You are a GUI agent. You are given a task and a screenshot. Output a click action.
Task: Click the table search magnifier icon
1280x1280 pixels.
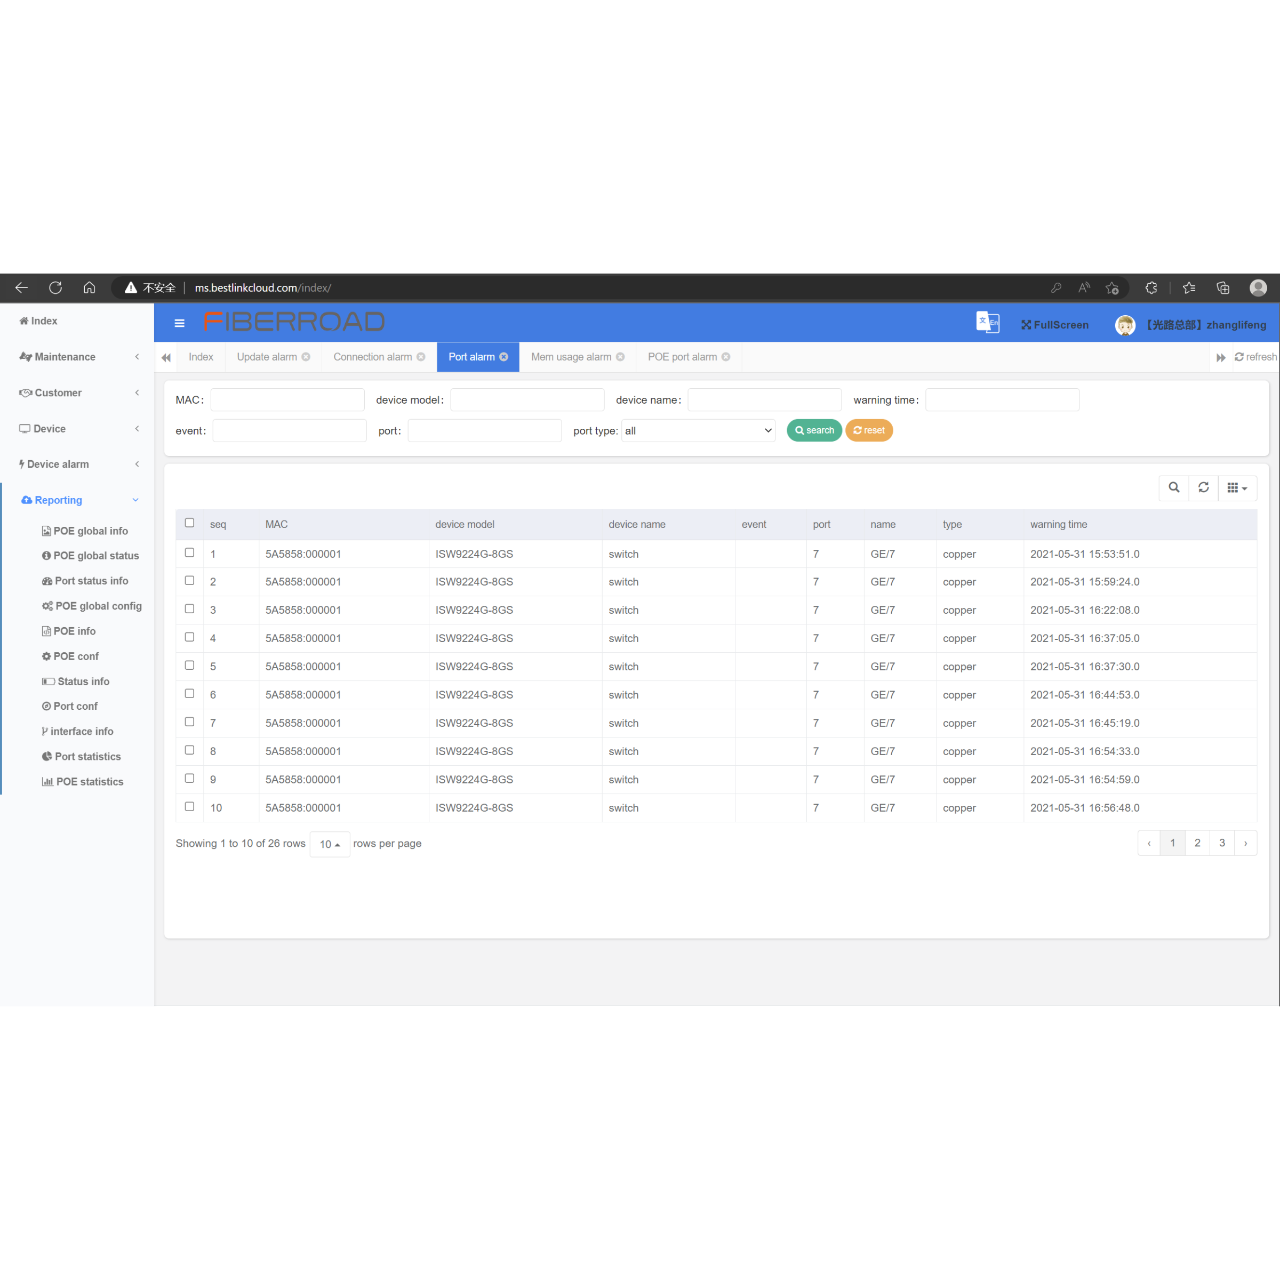pos(1174,488)
